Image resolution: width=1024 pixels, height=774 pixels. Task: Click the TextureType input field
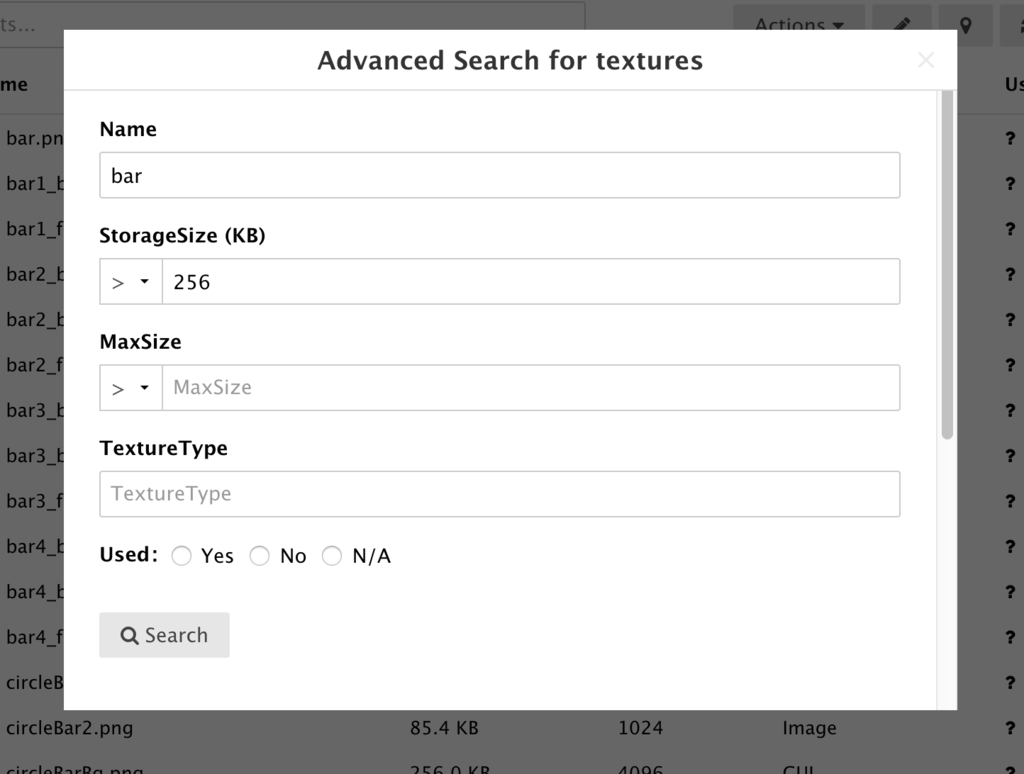500,494
